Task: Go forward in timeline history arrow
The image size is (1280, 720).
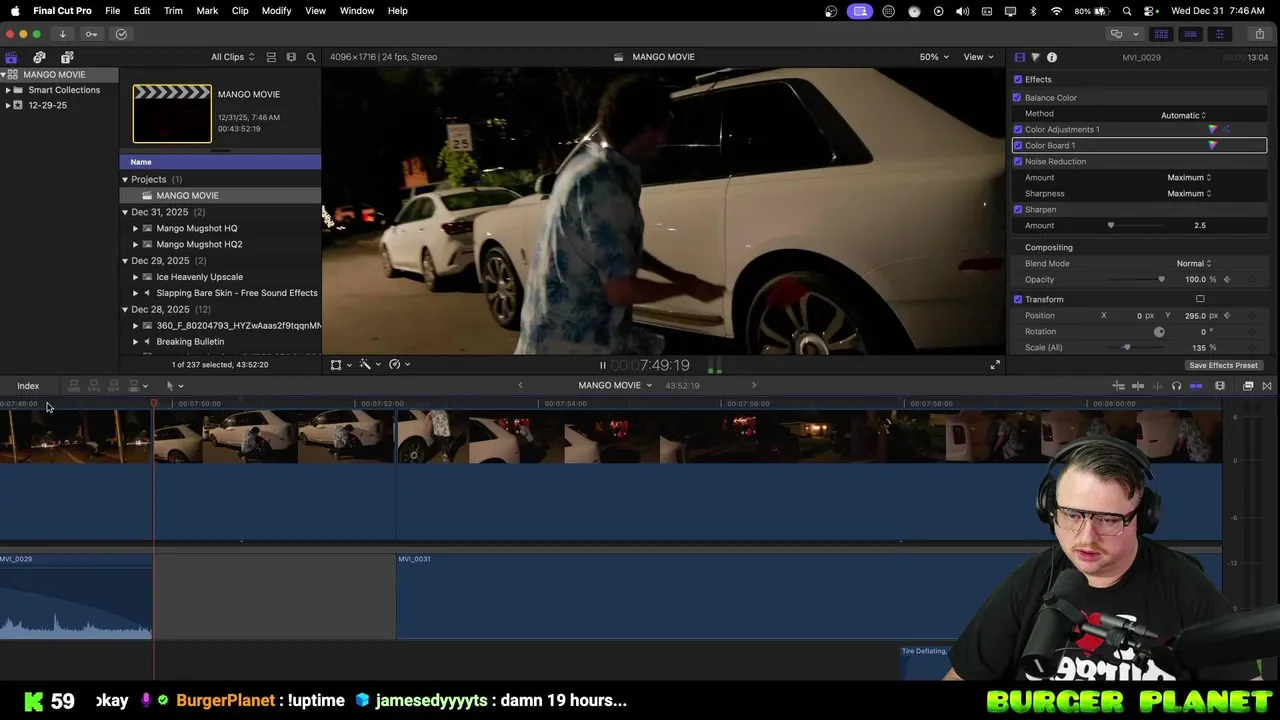Action: 754,385
